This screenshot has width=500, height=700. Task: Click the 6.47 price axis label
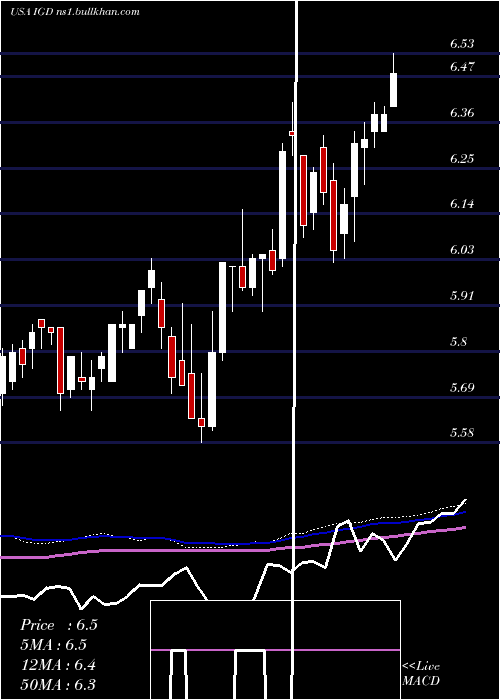pyautogui.click(x=462, y=67)
